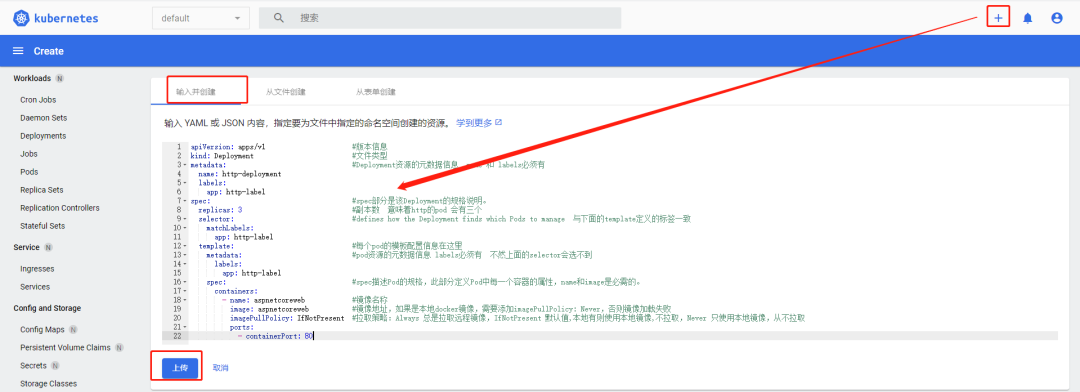Switch to the 从表单创建 tab
The width and height of the screenshot is (1080, 392).
point(375,92)
